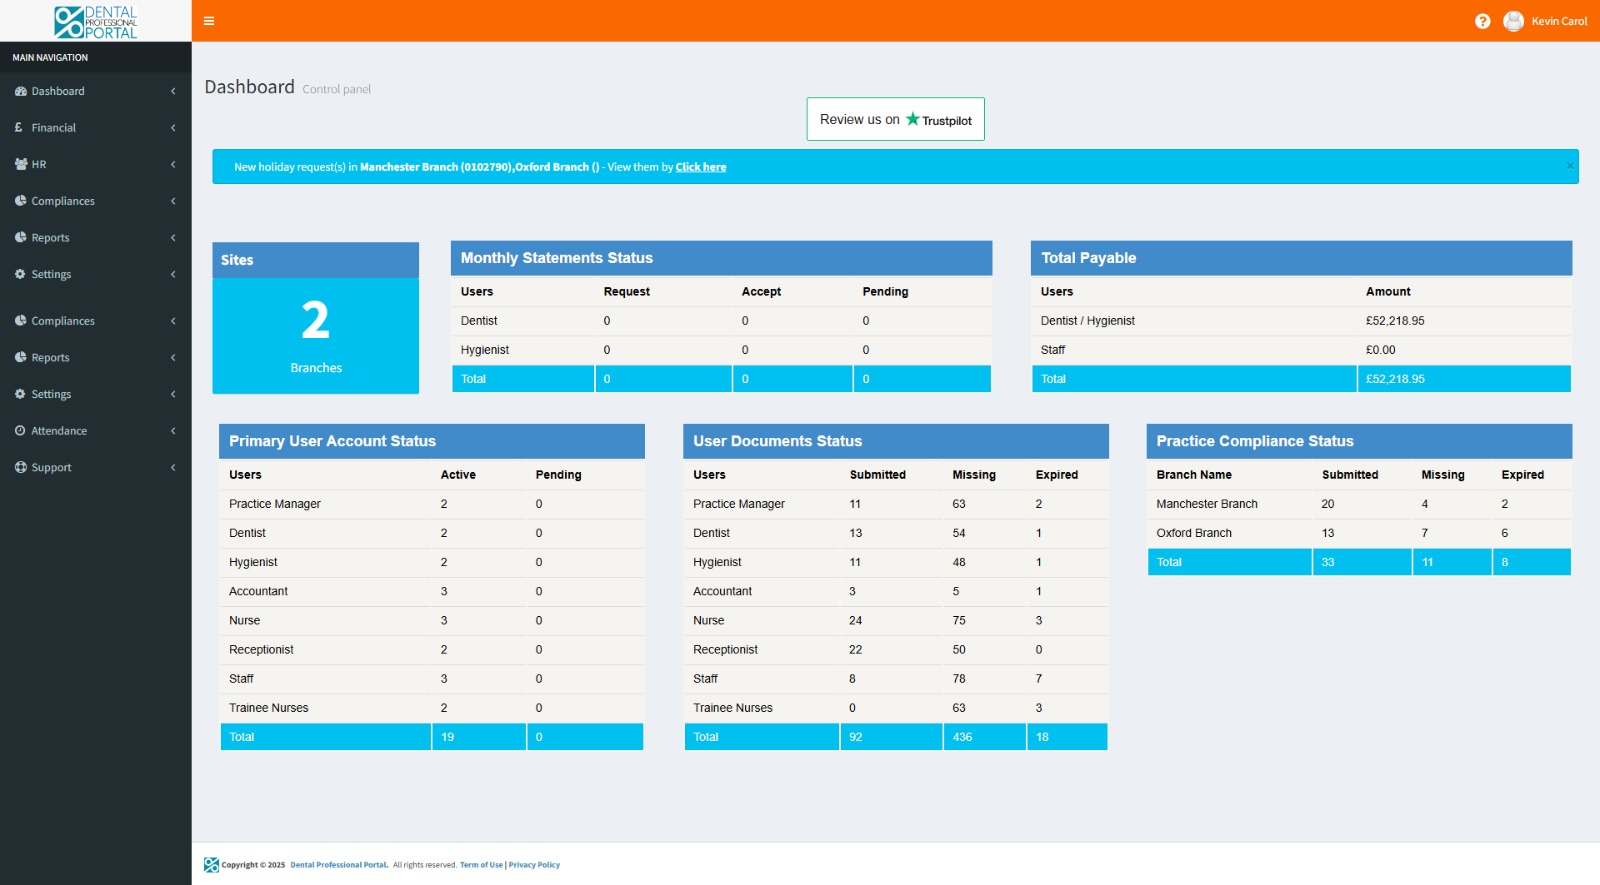This screenshot has height=885, width=1600.
Task: Click the Trustpilot star icon
Action: tap(912, 119)
